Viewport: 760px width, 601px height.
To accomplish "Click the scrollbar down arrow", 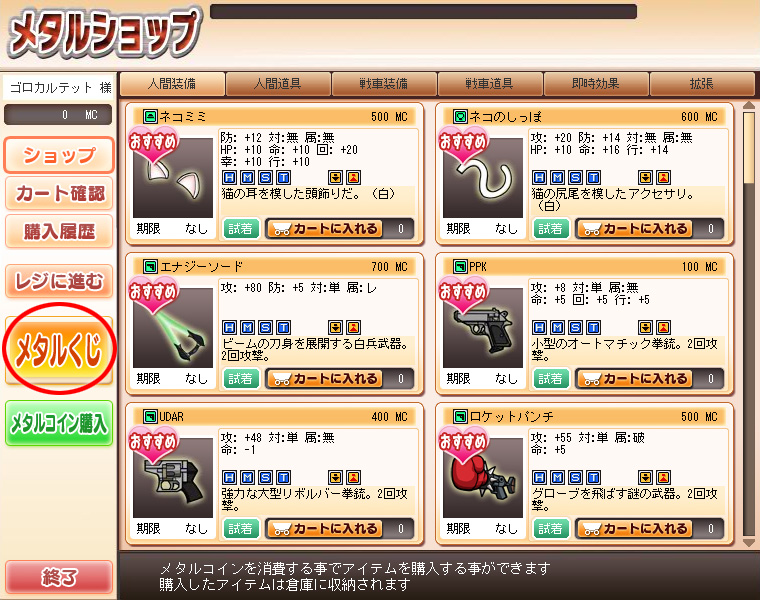I will pyautogui.click(x=749, y=543).
